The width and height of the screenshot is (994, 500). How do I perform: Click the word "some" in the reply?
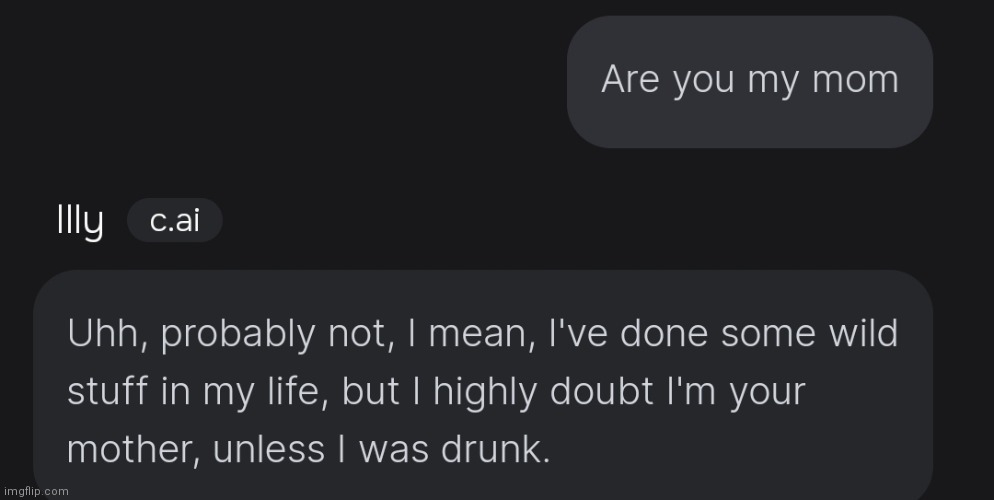(769, 334)
